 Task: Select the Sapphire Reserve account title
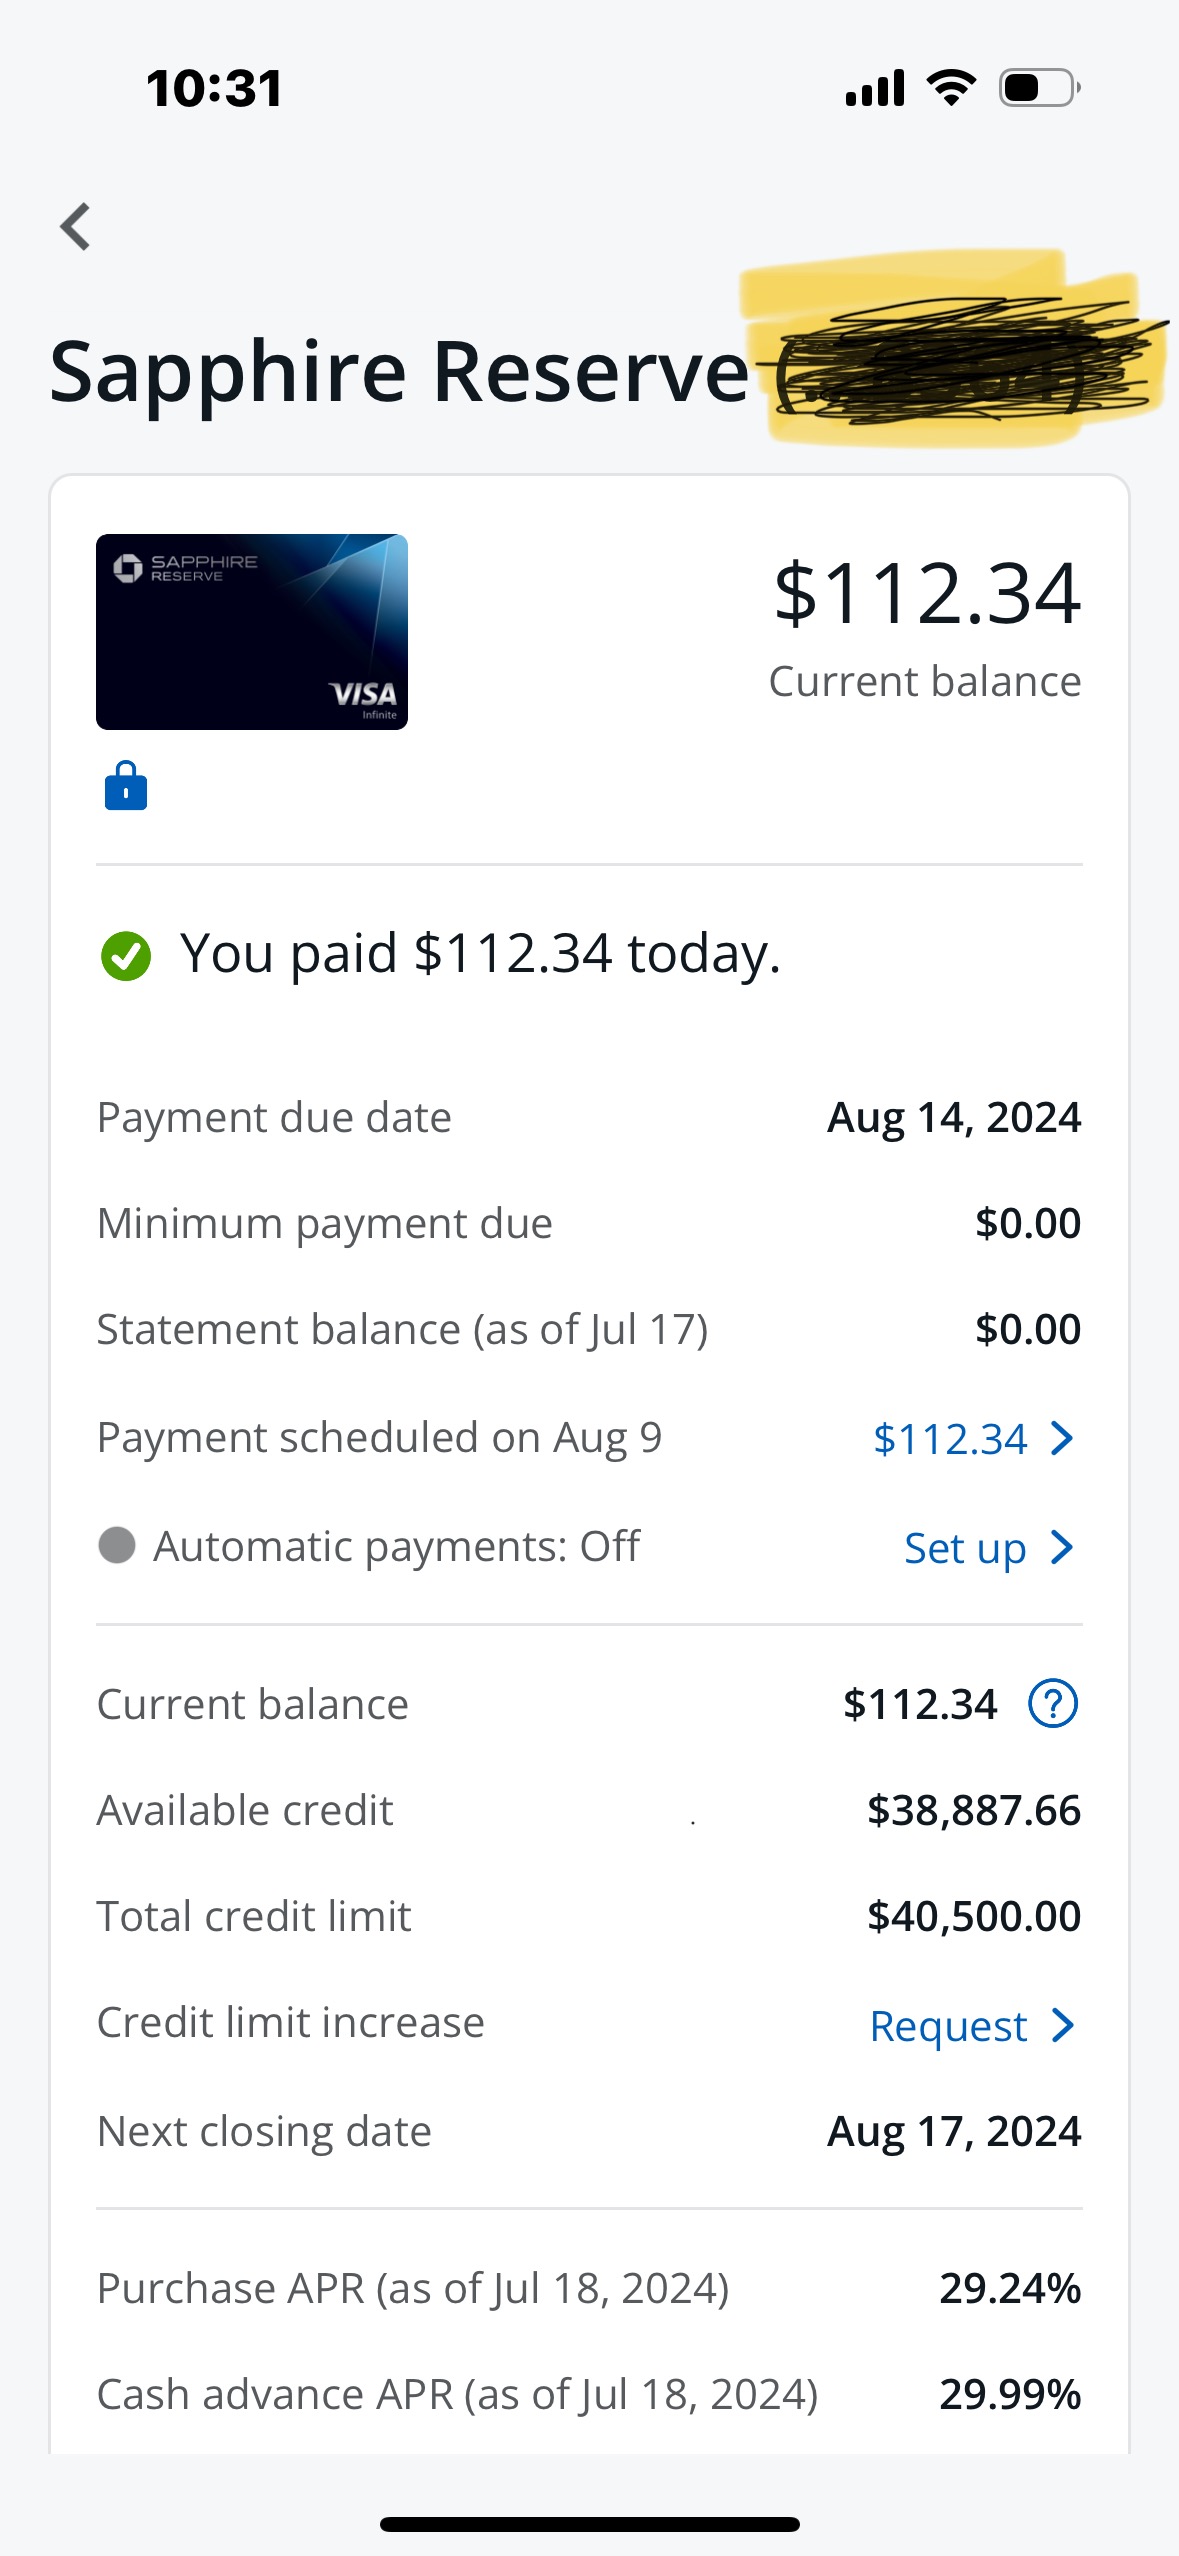(x=397, y=372)
